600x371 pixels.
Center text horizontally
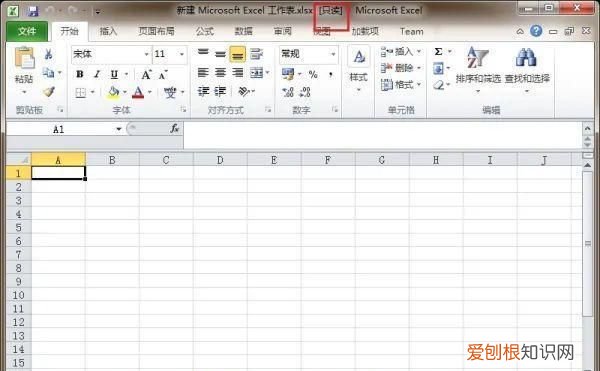[x=220, y=72]
